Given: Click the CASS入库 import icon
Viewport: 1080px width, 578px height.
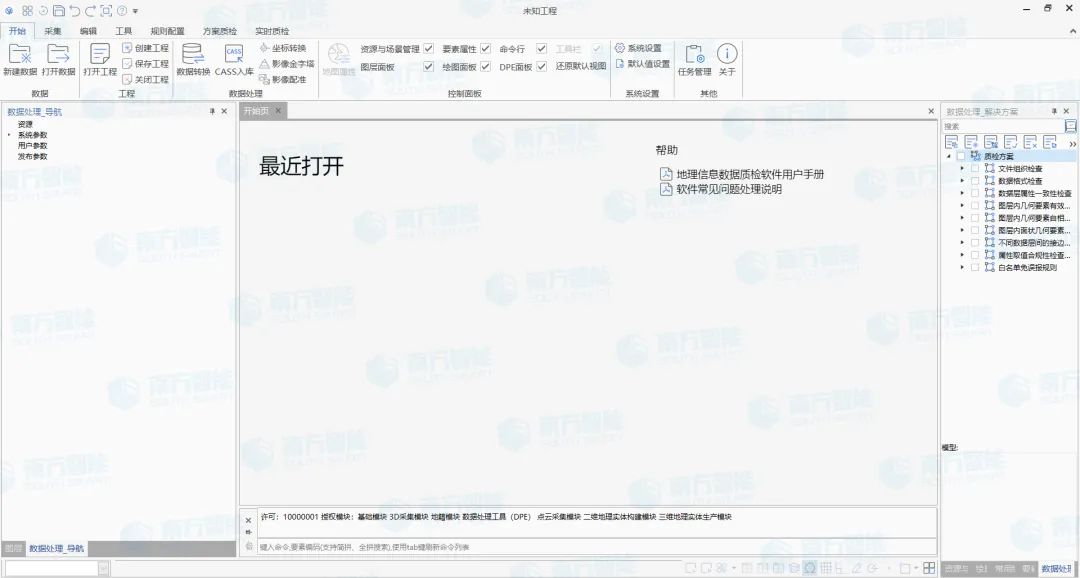Looking at the screenshot, I should pyautogui.click(x=234, y=54).
